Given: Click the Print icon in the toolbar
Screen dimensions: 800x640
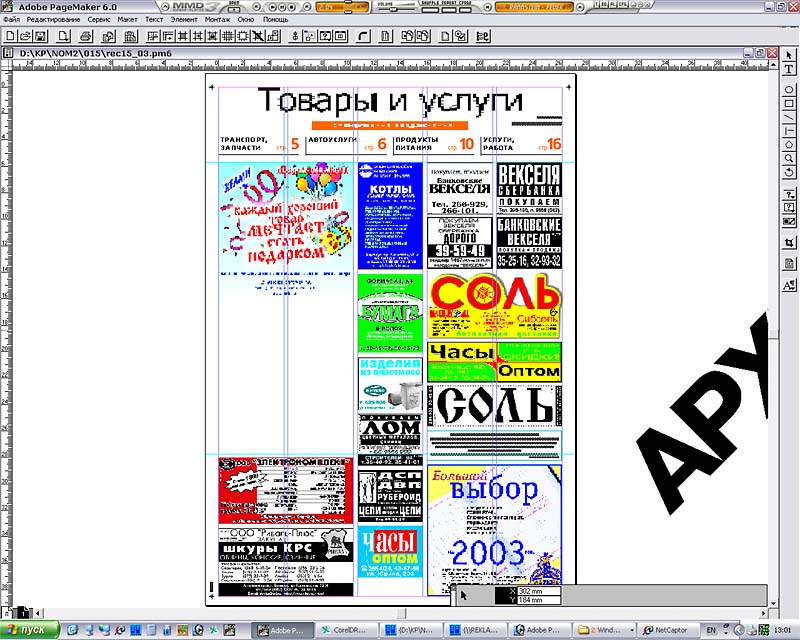Looking at the screenshot, I should pyautogui.click(x=86, y=36).
